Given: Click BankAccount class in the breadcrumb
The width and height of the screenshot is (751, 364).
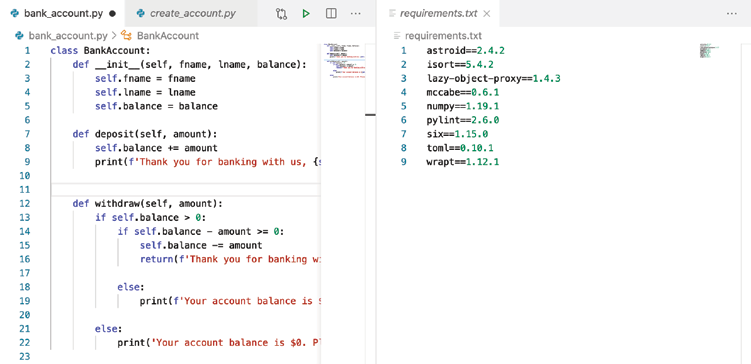Looking at the screenshot, I should point(168,35).
